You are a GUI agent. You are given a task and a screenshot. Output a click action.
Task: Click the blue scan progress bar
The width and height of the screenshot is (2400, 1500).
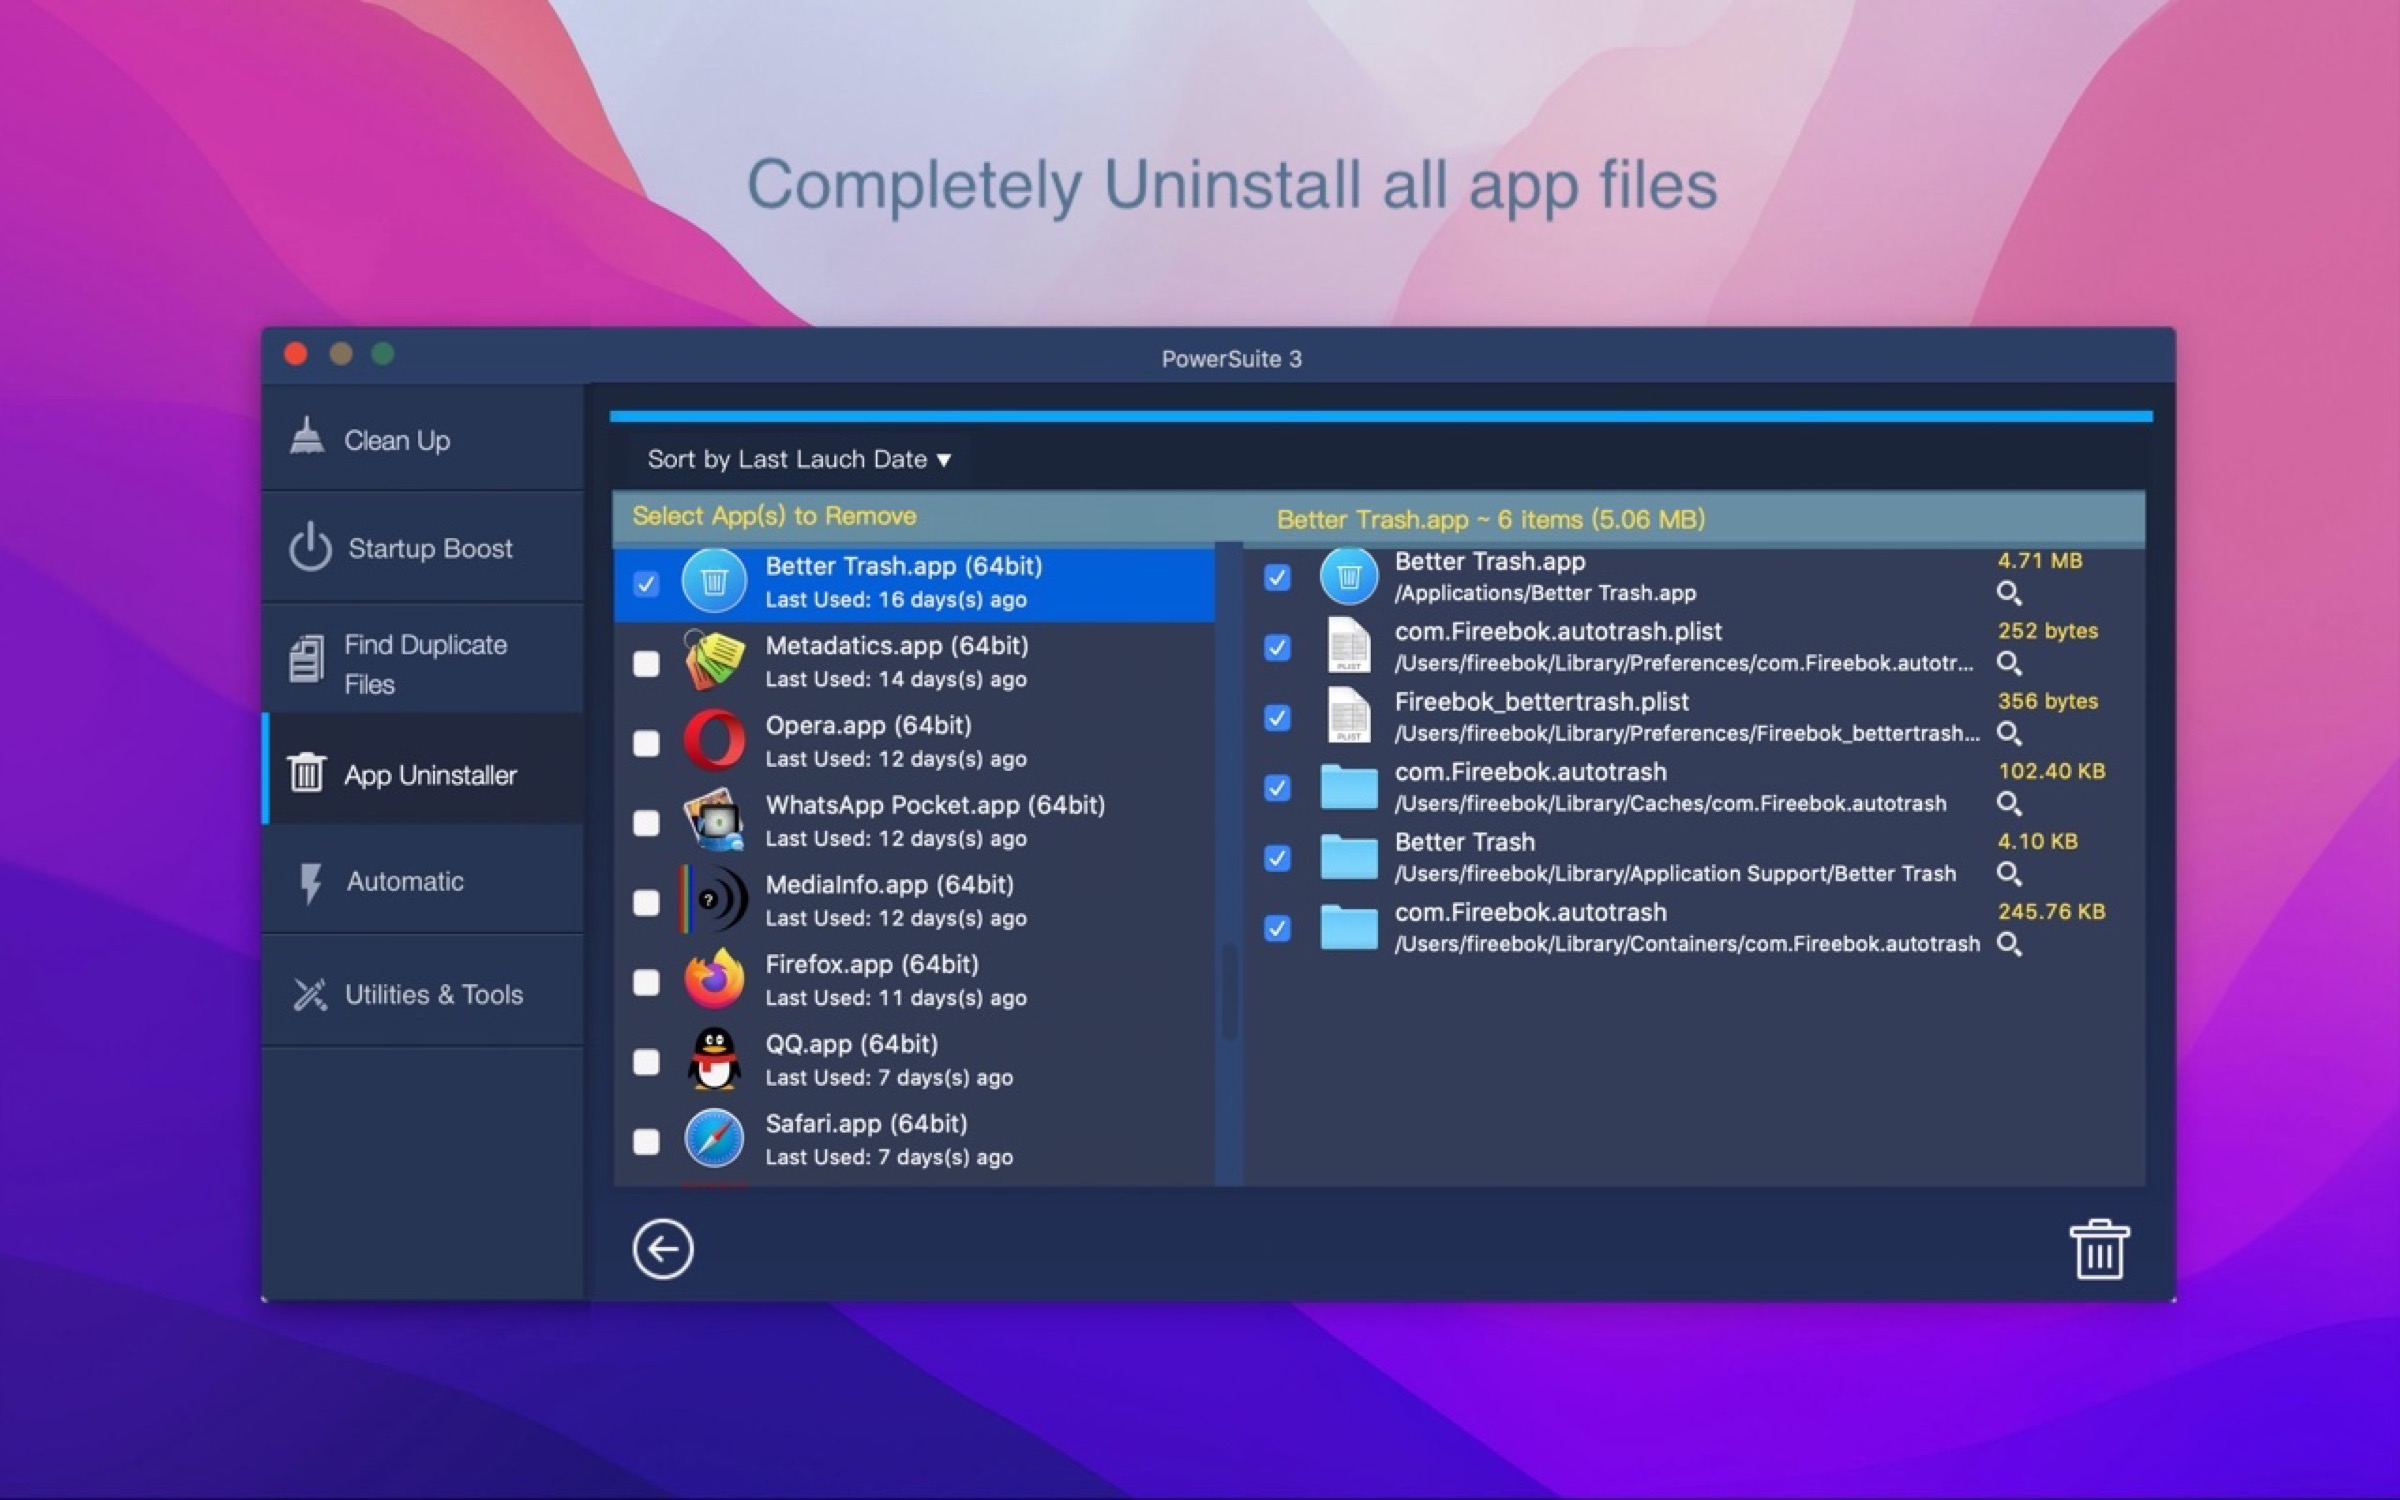point(1381,416)
